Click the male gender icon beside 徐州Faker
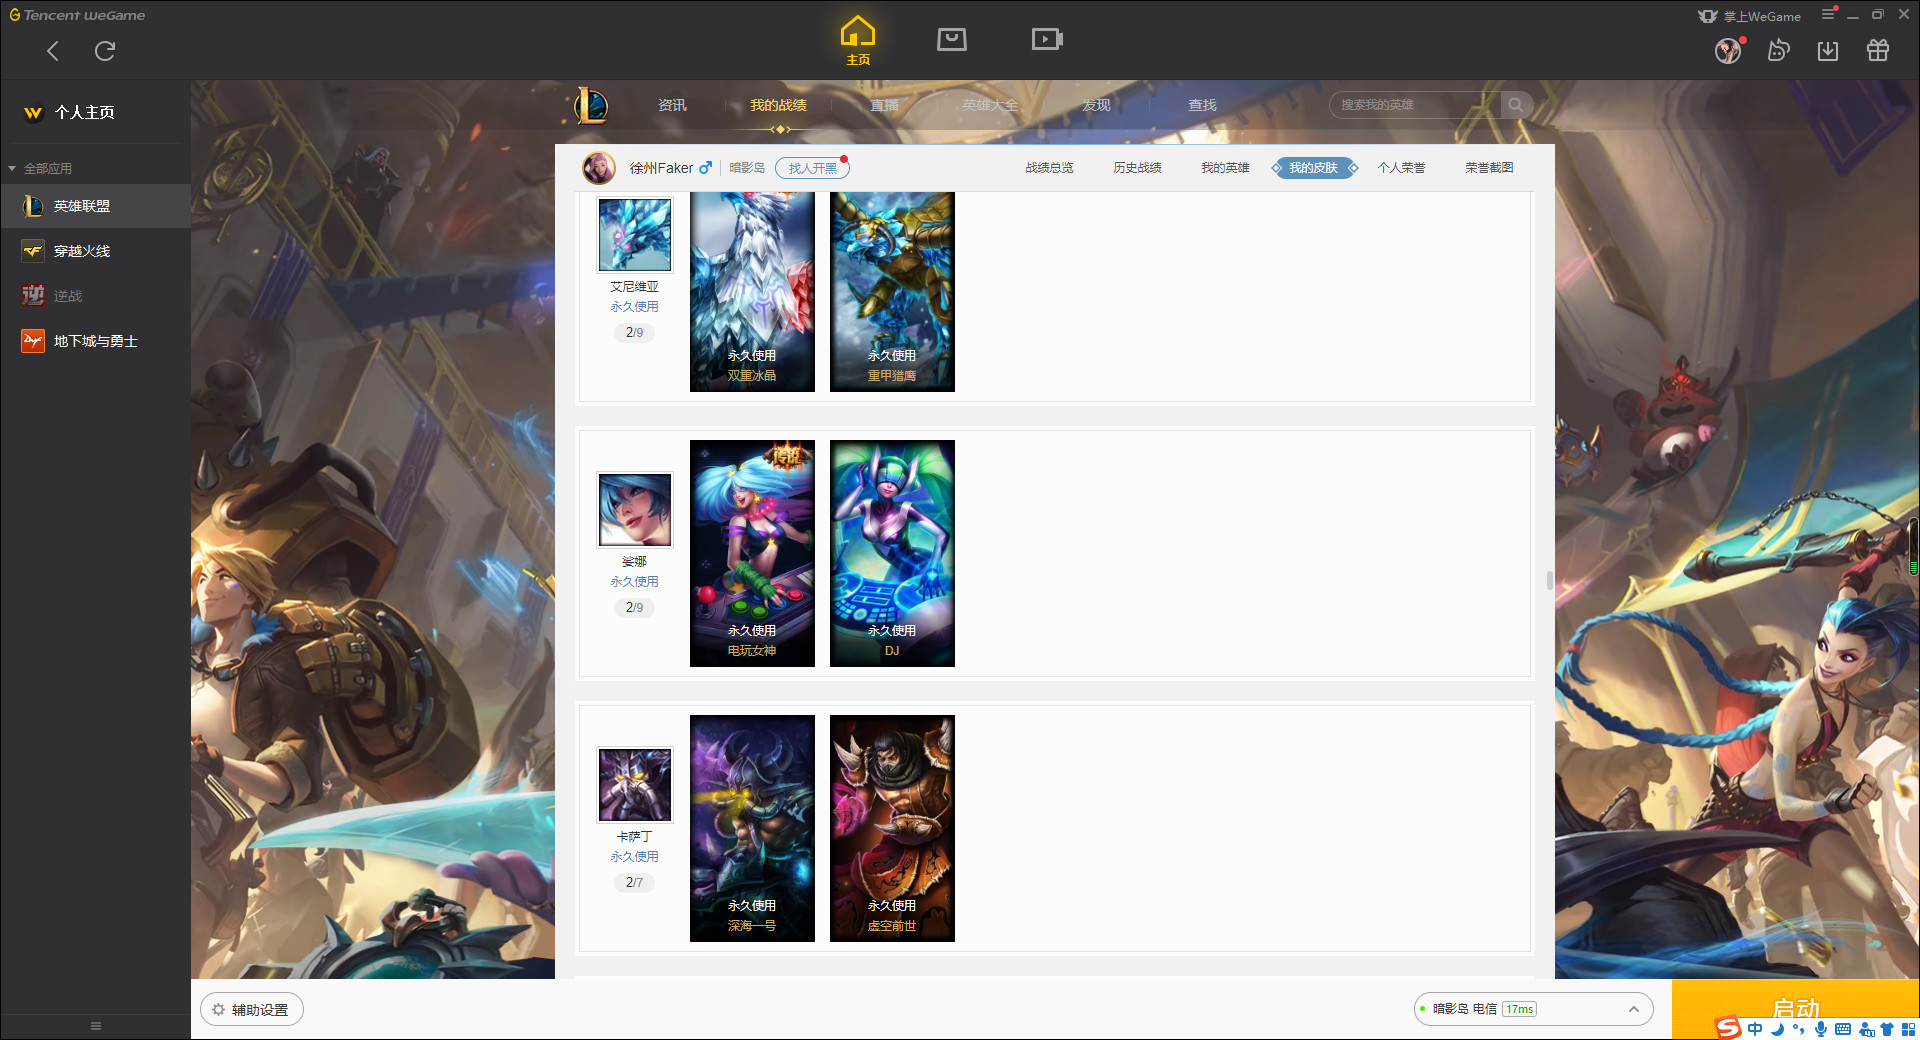Viewport: 1920px width, 1040px height. pyautogui.click(x=705, y=168)
